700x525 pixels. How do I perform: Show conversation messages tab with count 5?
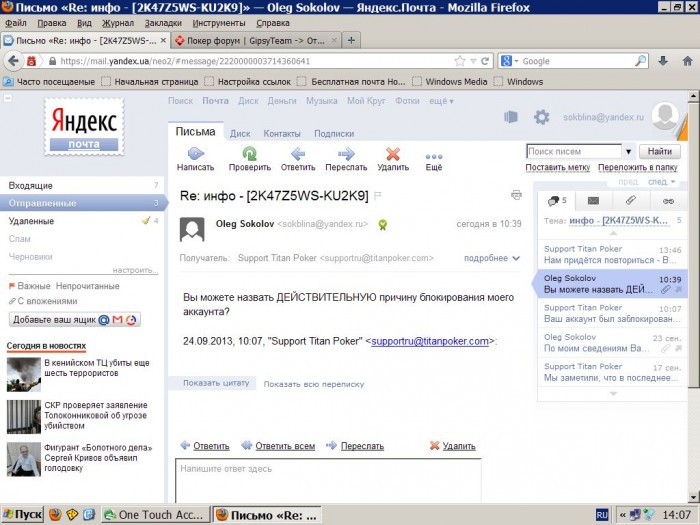pos(557,201)
